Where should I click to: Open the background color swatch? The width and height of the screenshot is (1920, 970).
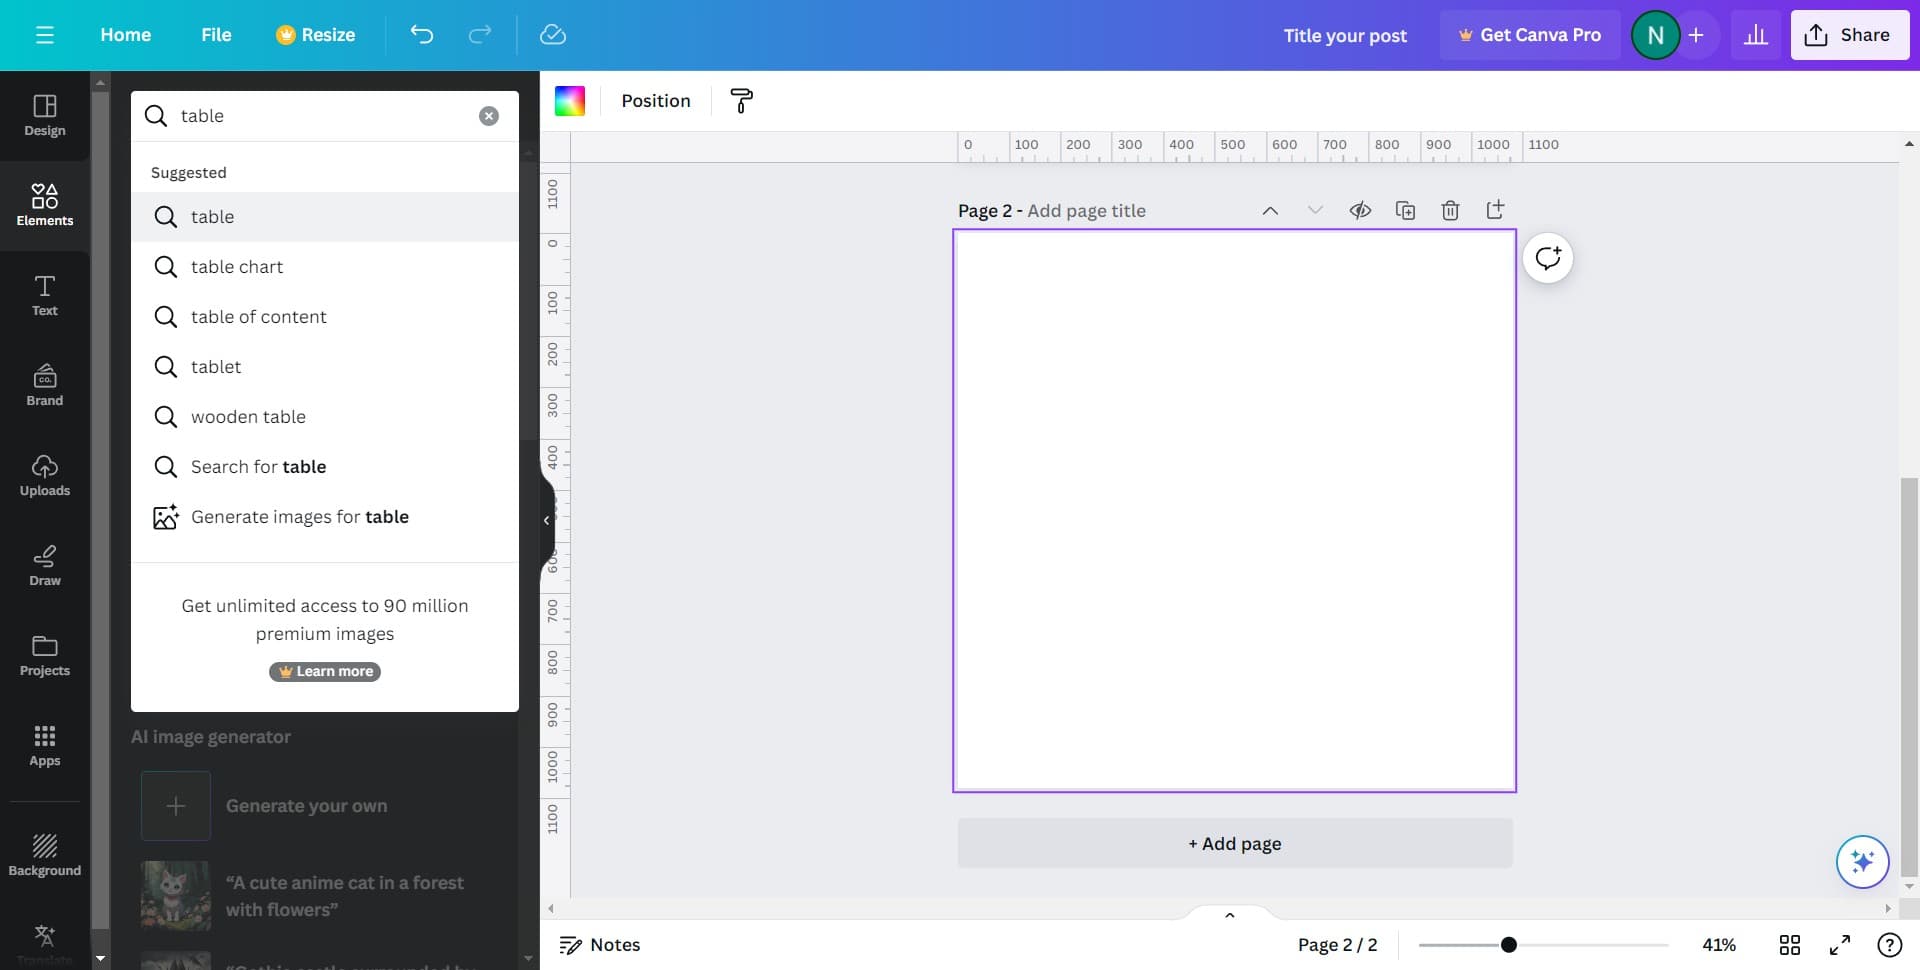(570, 101)
